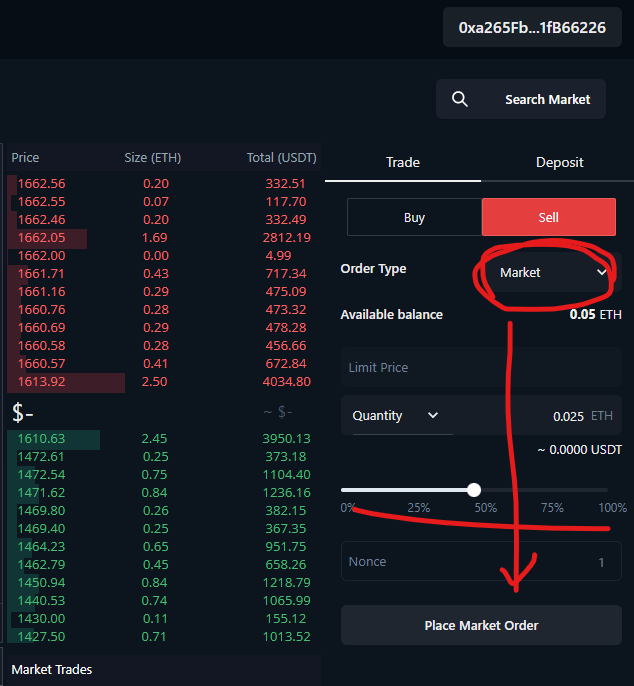Click the magnifier icon in Search Market
The width and height of the screenshot is (634, 686).
click(x=459, y=99)
